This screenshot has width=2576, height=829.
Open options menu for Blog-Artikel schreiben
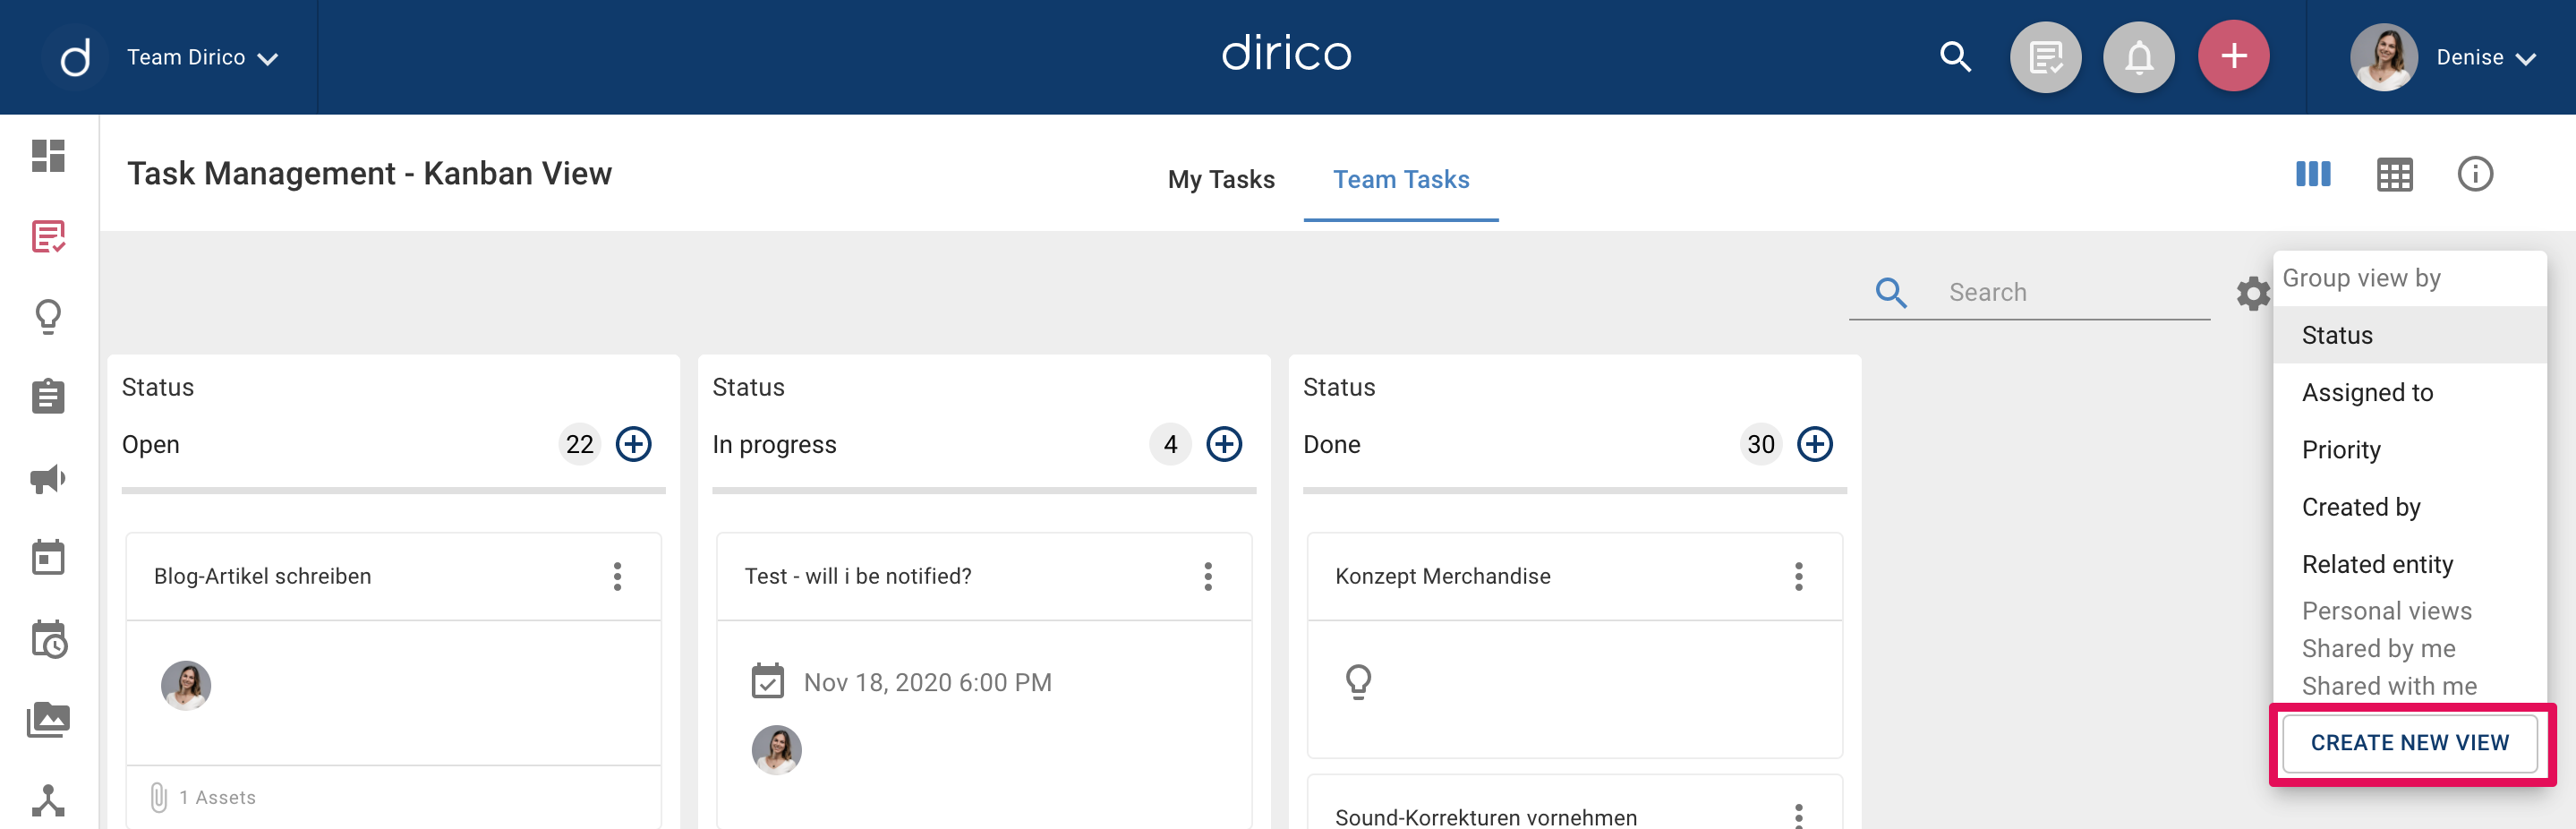point(617,576)
